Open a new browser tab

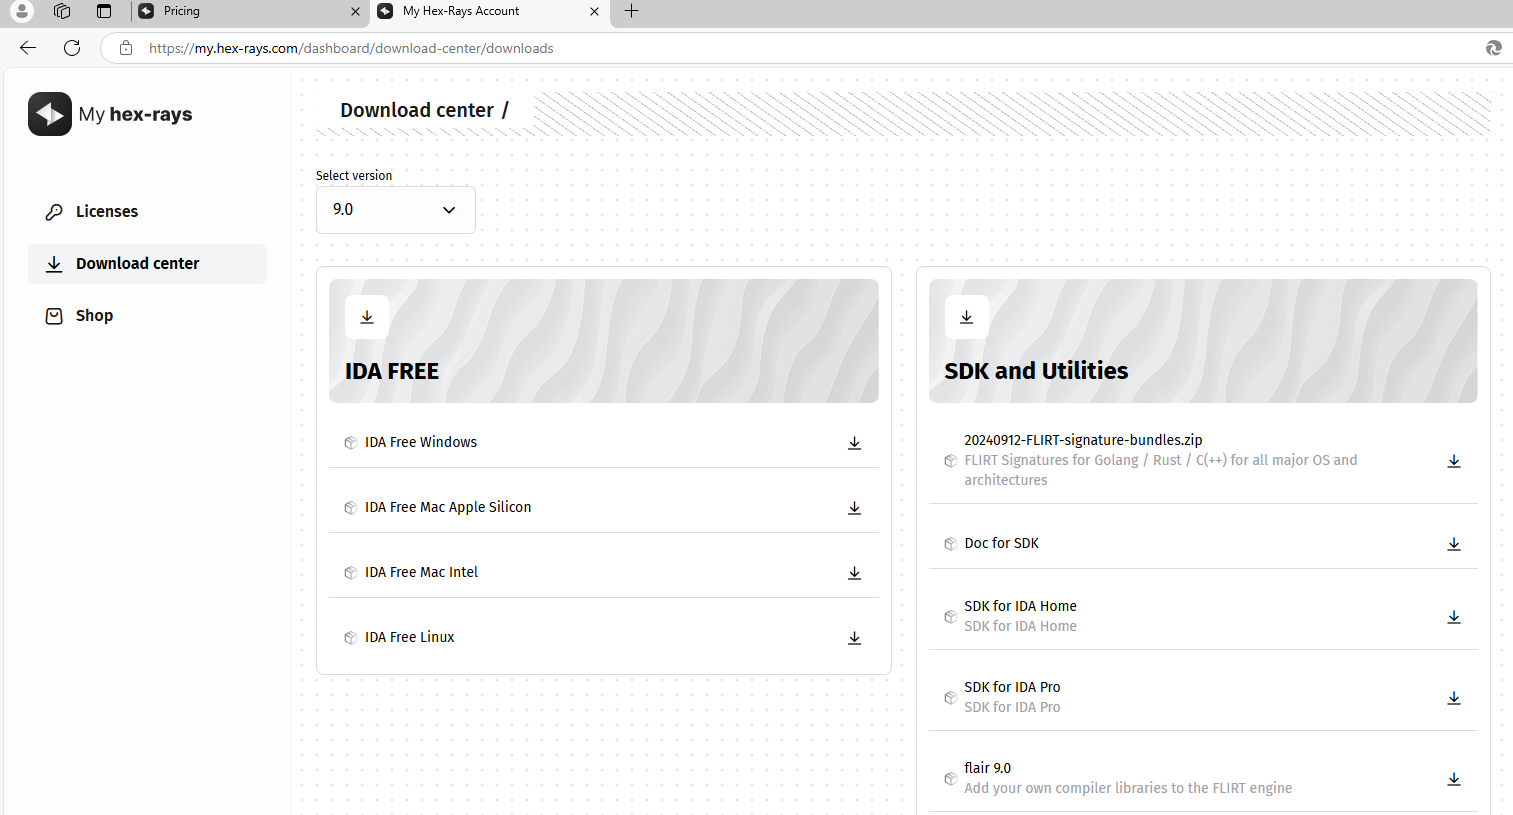(x=631, y=11)
